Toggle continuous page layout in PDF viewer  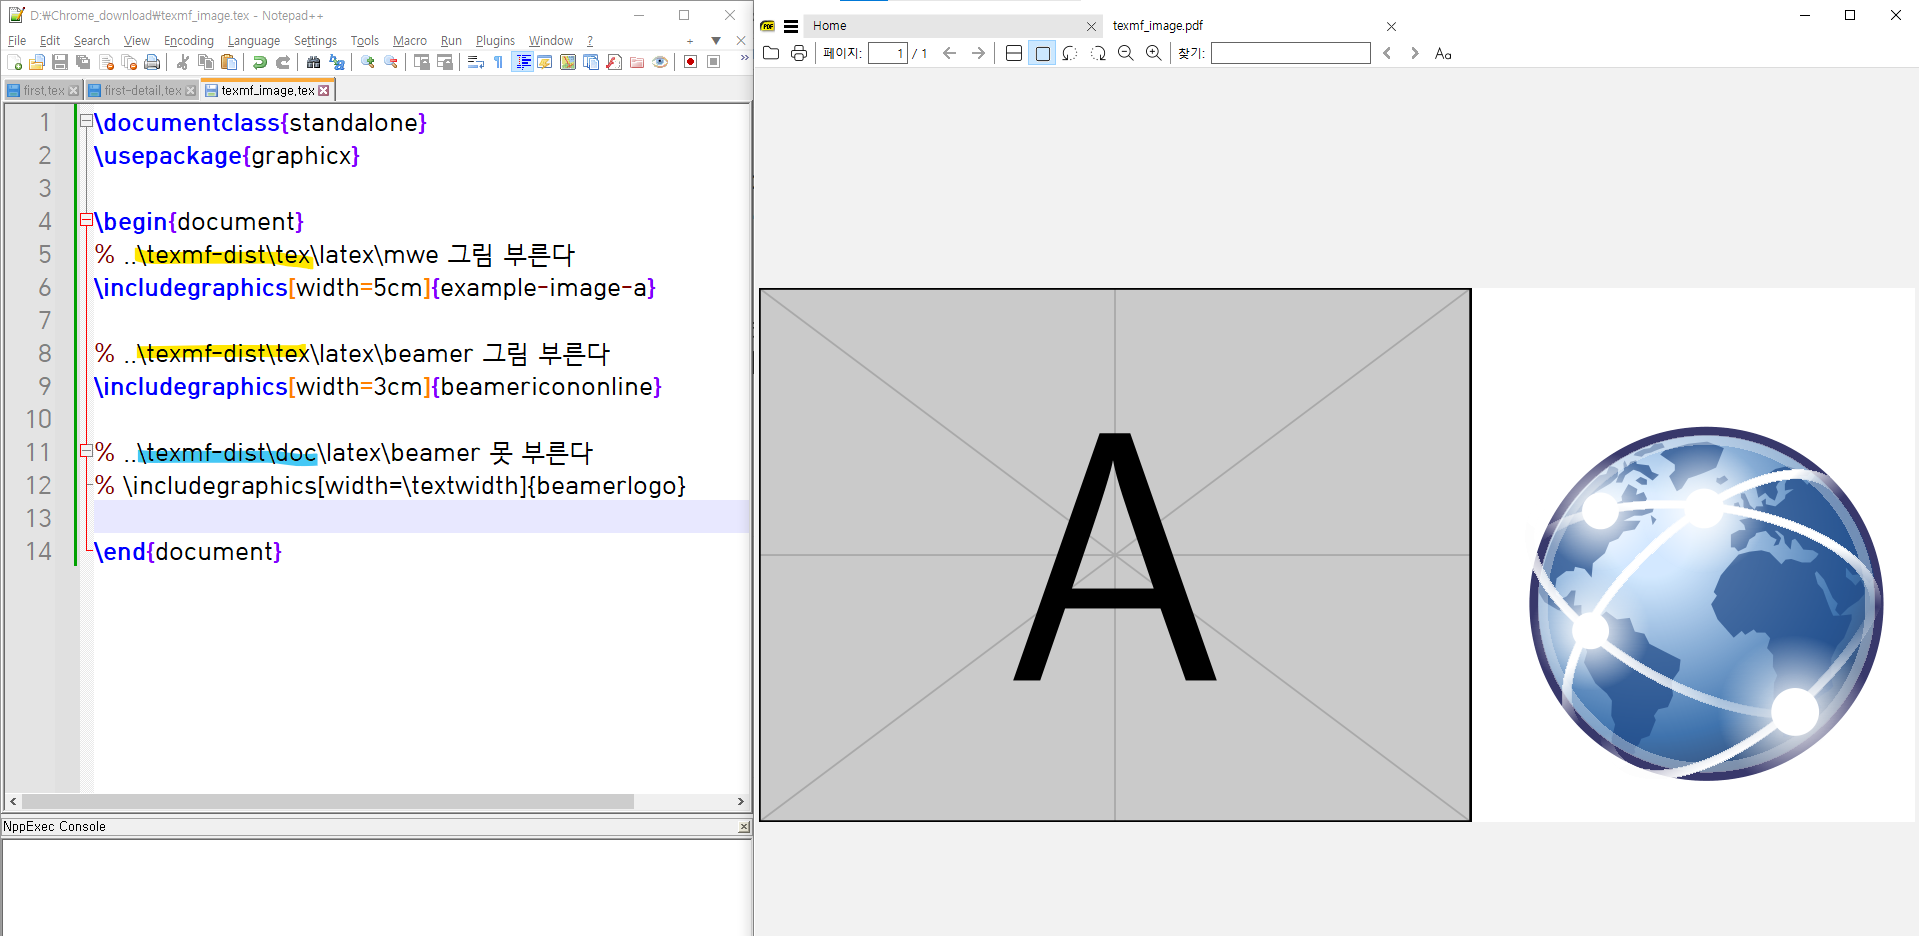(1014, 53)
